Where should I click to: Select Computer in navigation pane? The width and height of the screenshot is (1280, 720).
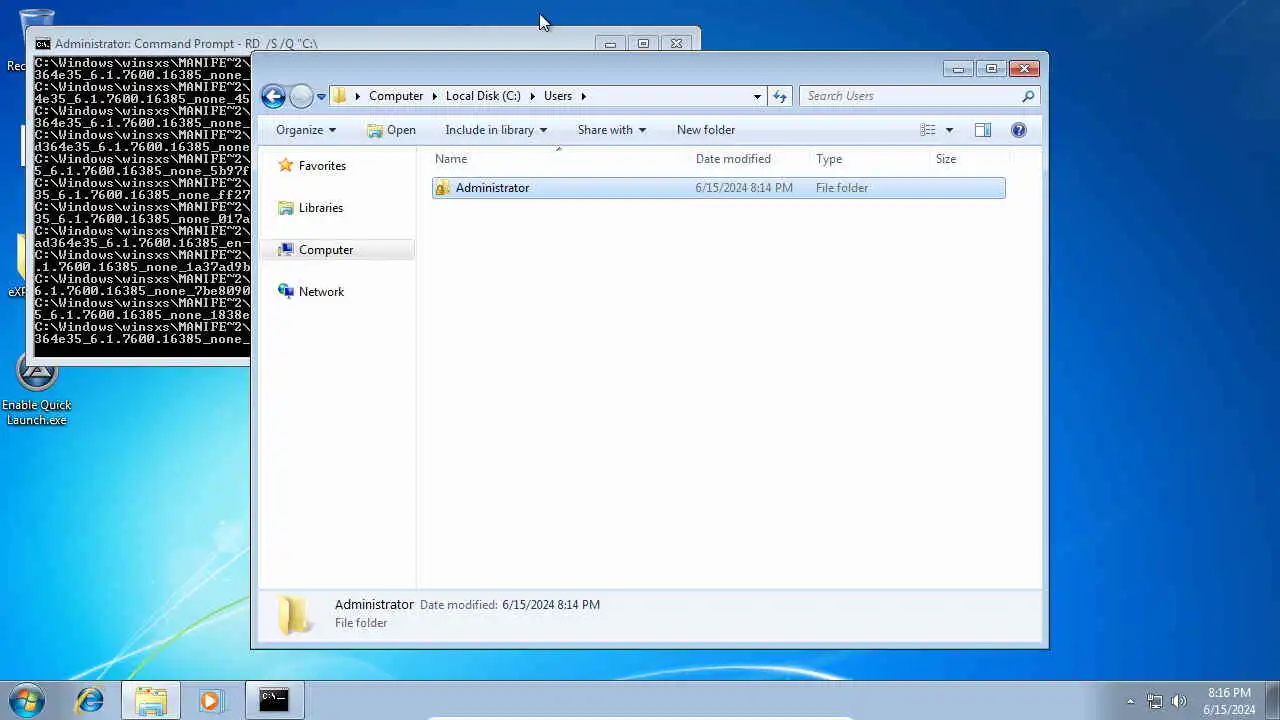coord(315,250)
